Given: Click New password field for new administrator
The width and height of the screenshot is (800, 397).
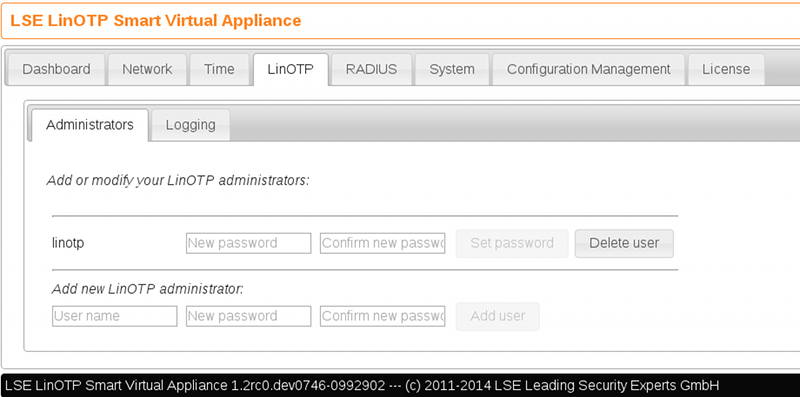Looking at the screenshot, I should click(x=248, y=316).
